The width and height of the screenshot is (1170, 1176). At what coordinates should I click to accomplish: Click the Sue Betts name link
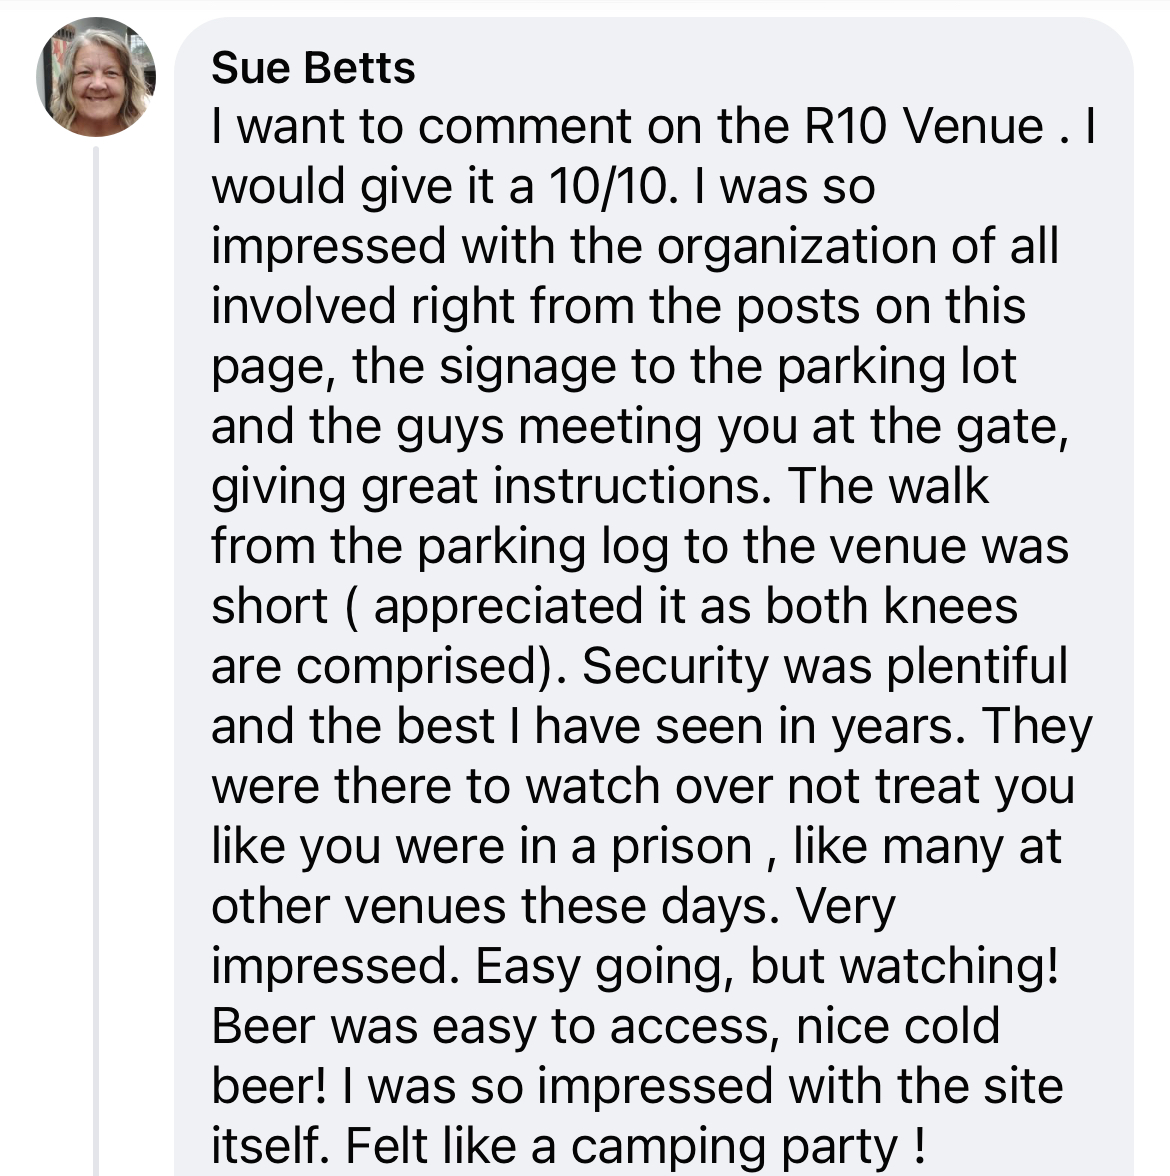click(313, 68)
